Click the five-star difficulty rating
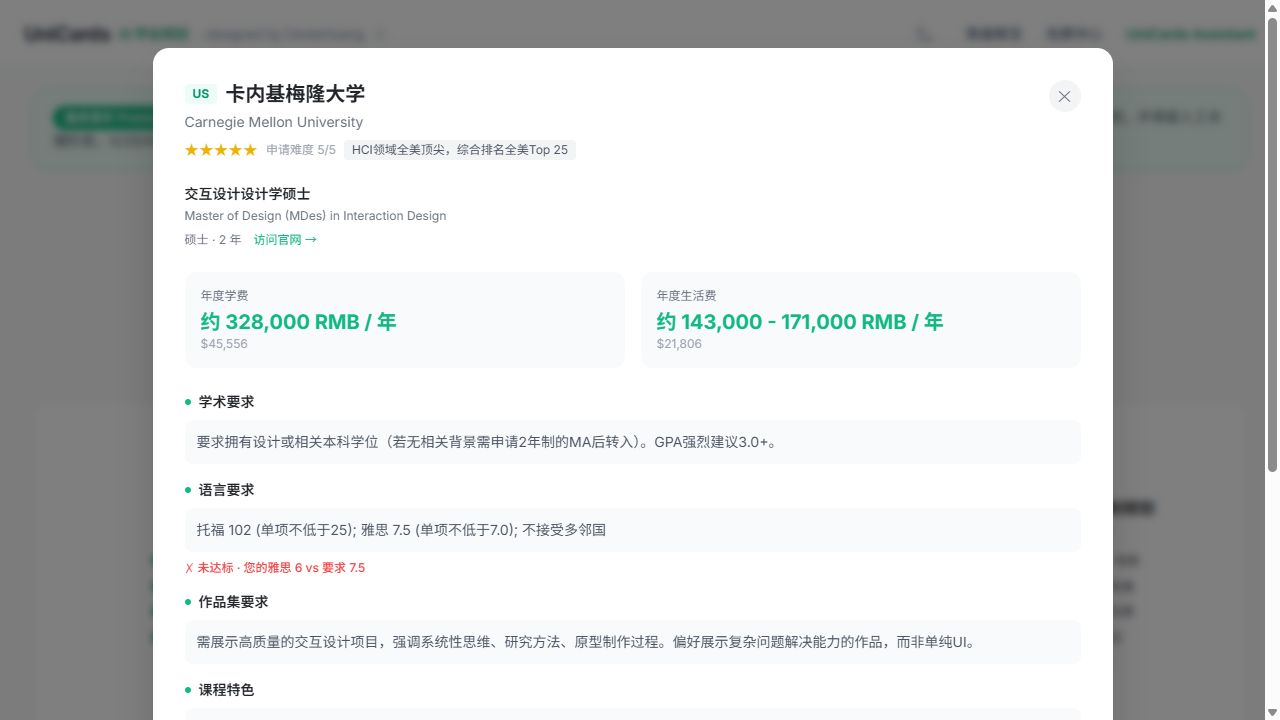This screenshot has height=720, width=1280. 221,150
